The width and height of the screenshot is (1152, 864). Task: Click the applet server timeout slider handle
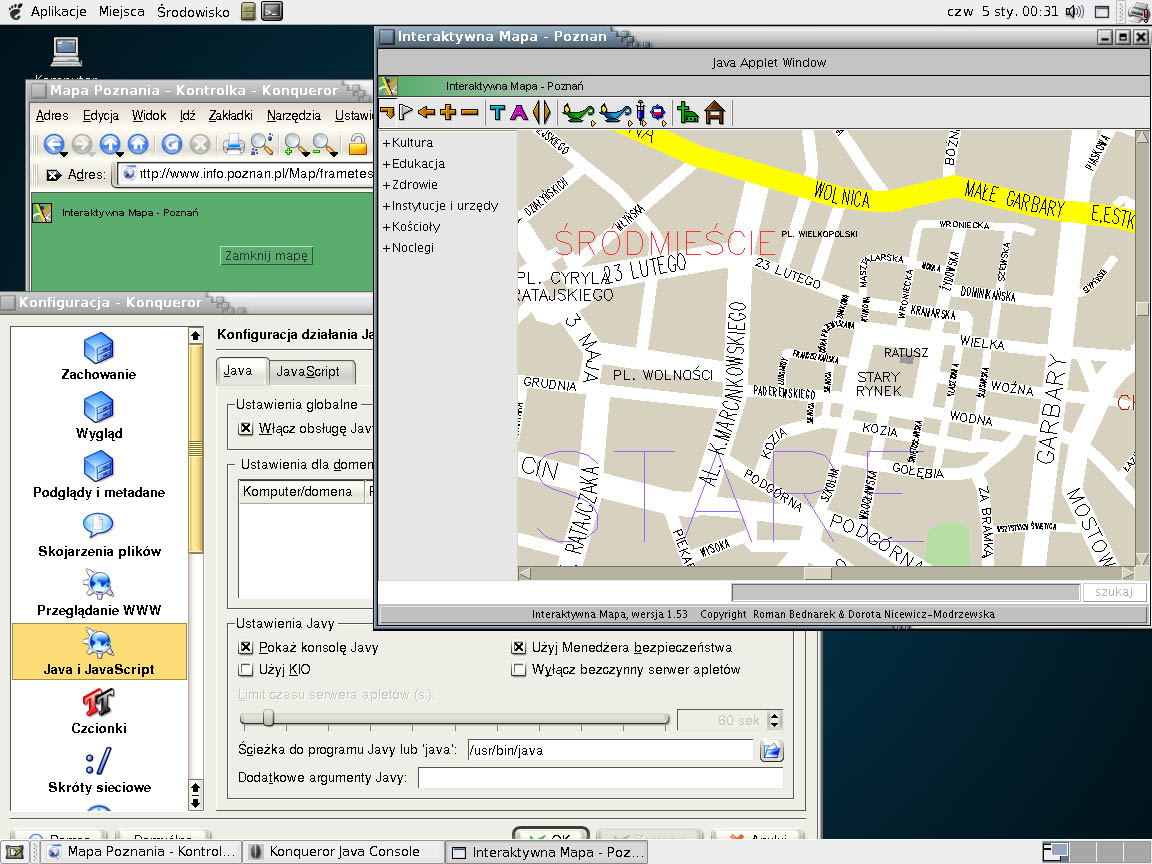pyautogui.click(x=268, y=718)
